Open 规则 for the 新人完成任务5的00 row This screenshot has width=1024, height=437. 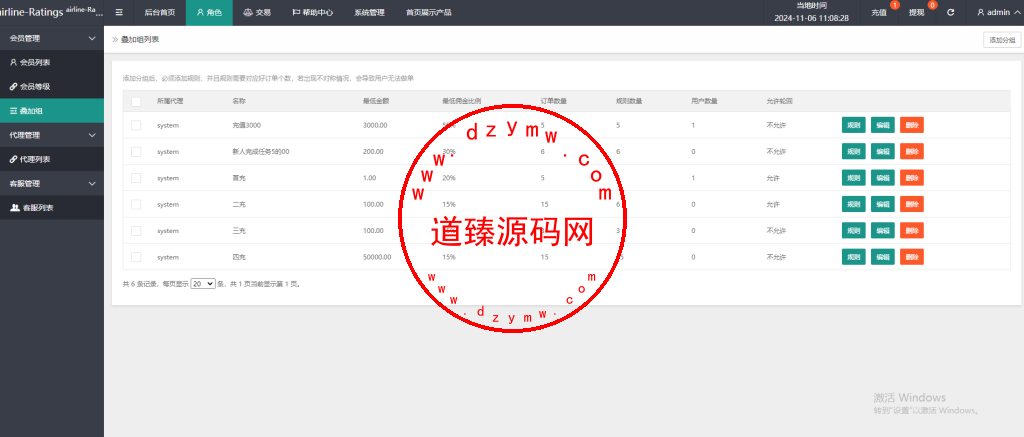tap(854, 152)
